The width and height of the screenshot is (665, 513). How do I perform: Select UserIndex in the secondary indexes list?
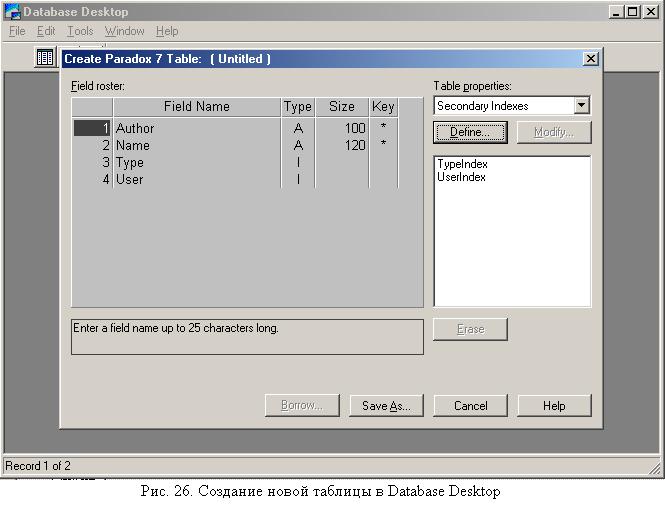[x=461, y=177]
